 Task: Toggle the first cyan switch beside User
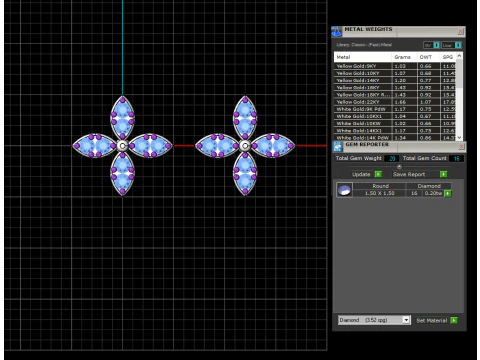(x=436, y=45)
